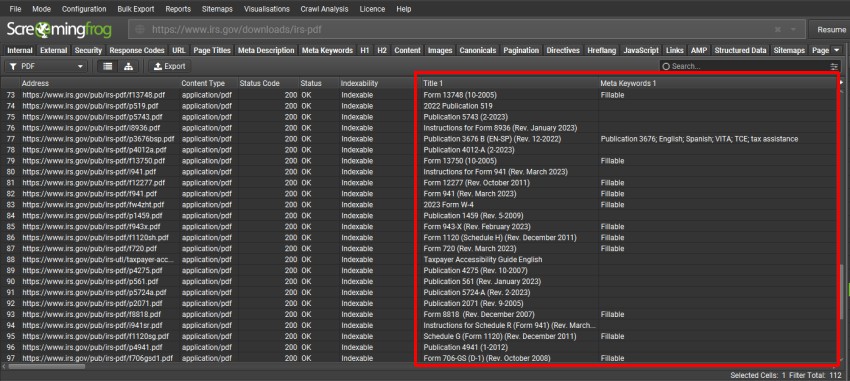This screenshot has width=850, height=381.
Task: Switch to the Structured Data tab
Action: click(740, 50)
